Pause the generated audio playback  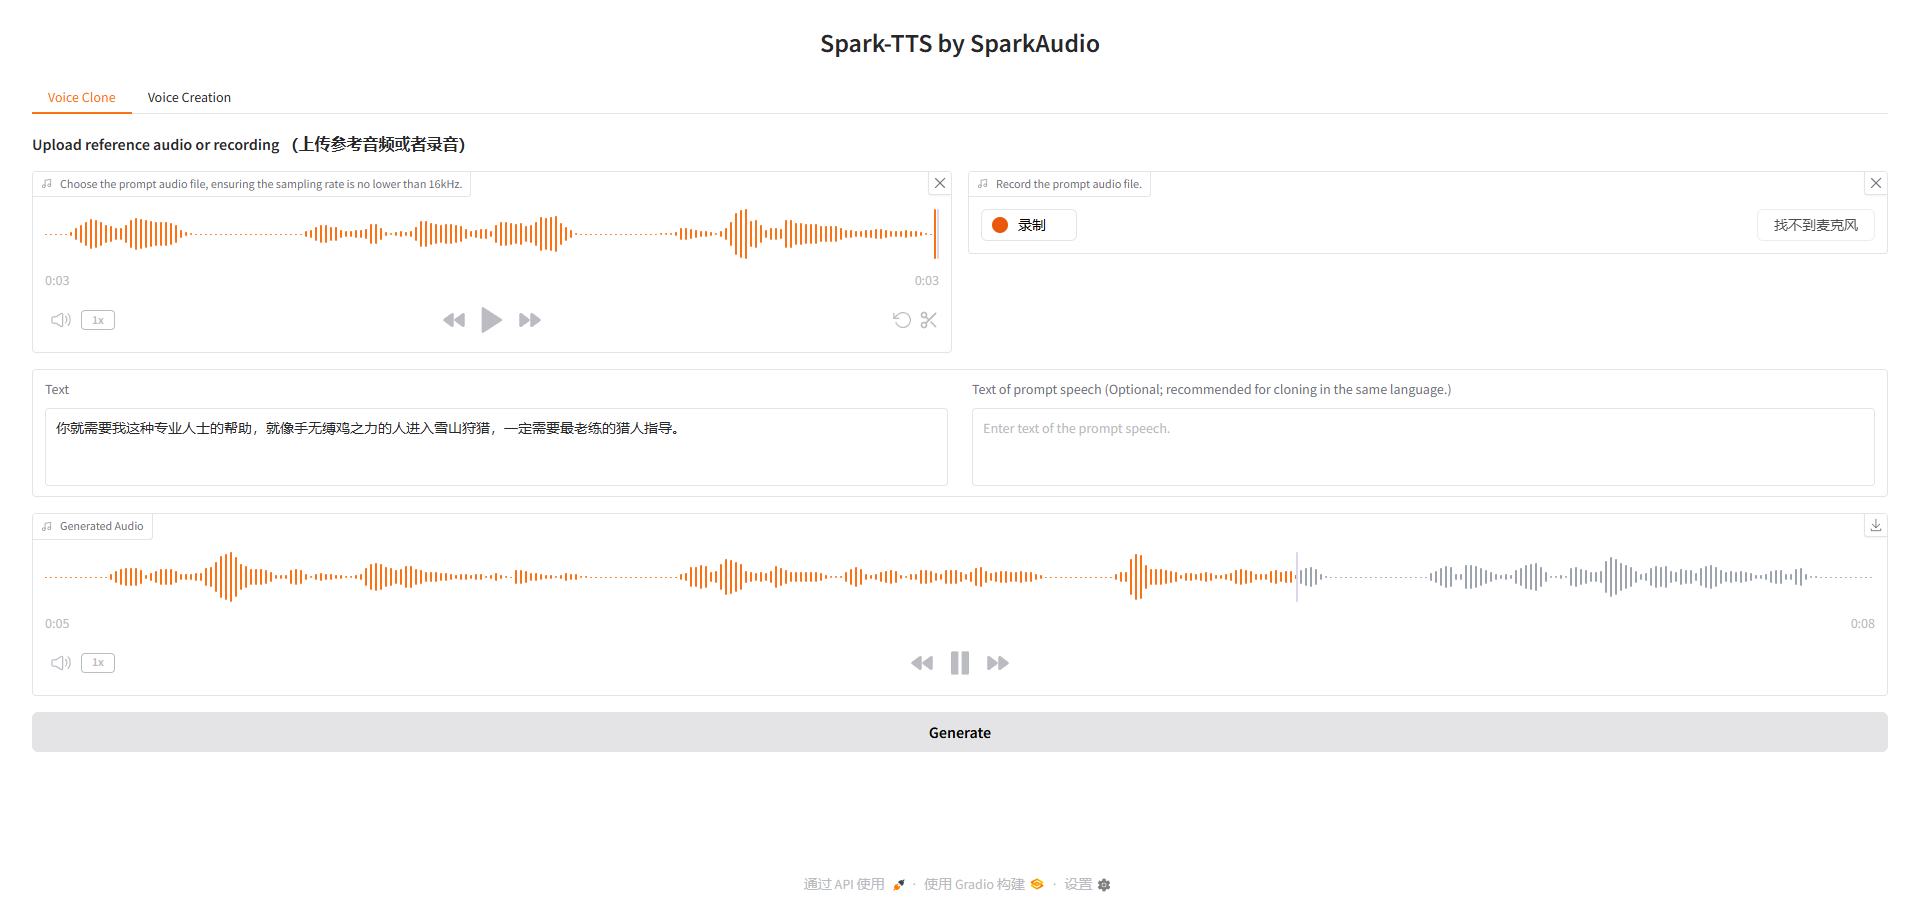[x=960, y=663]
